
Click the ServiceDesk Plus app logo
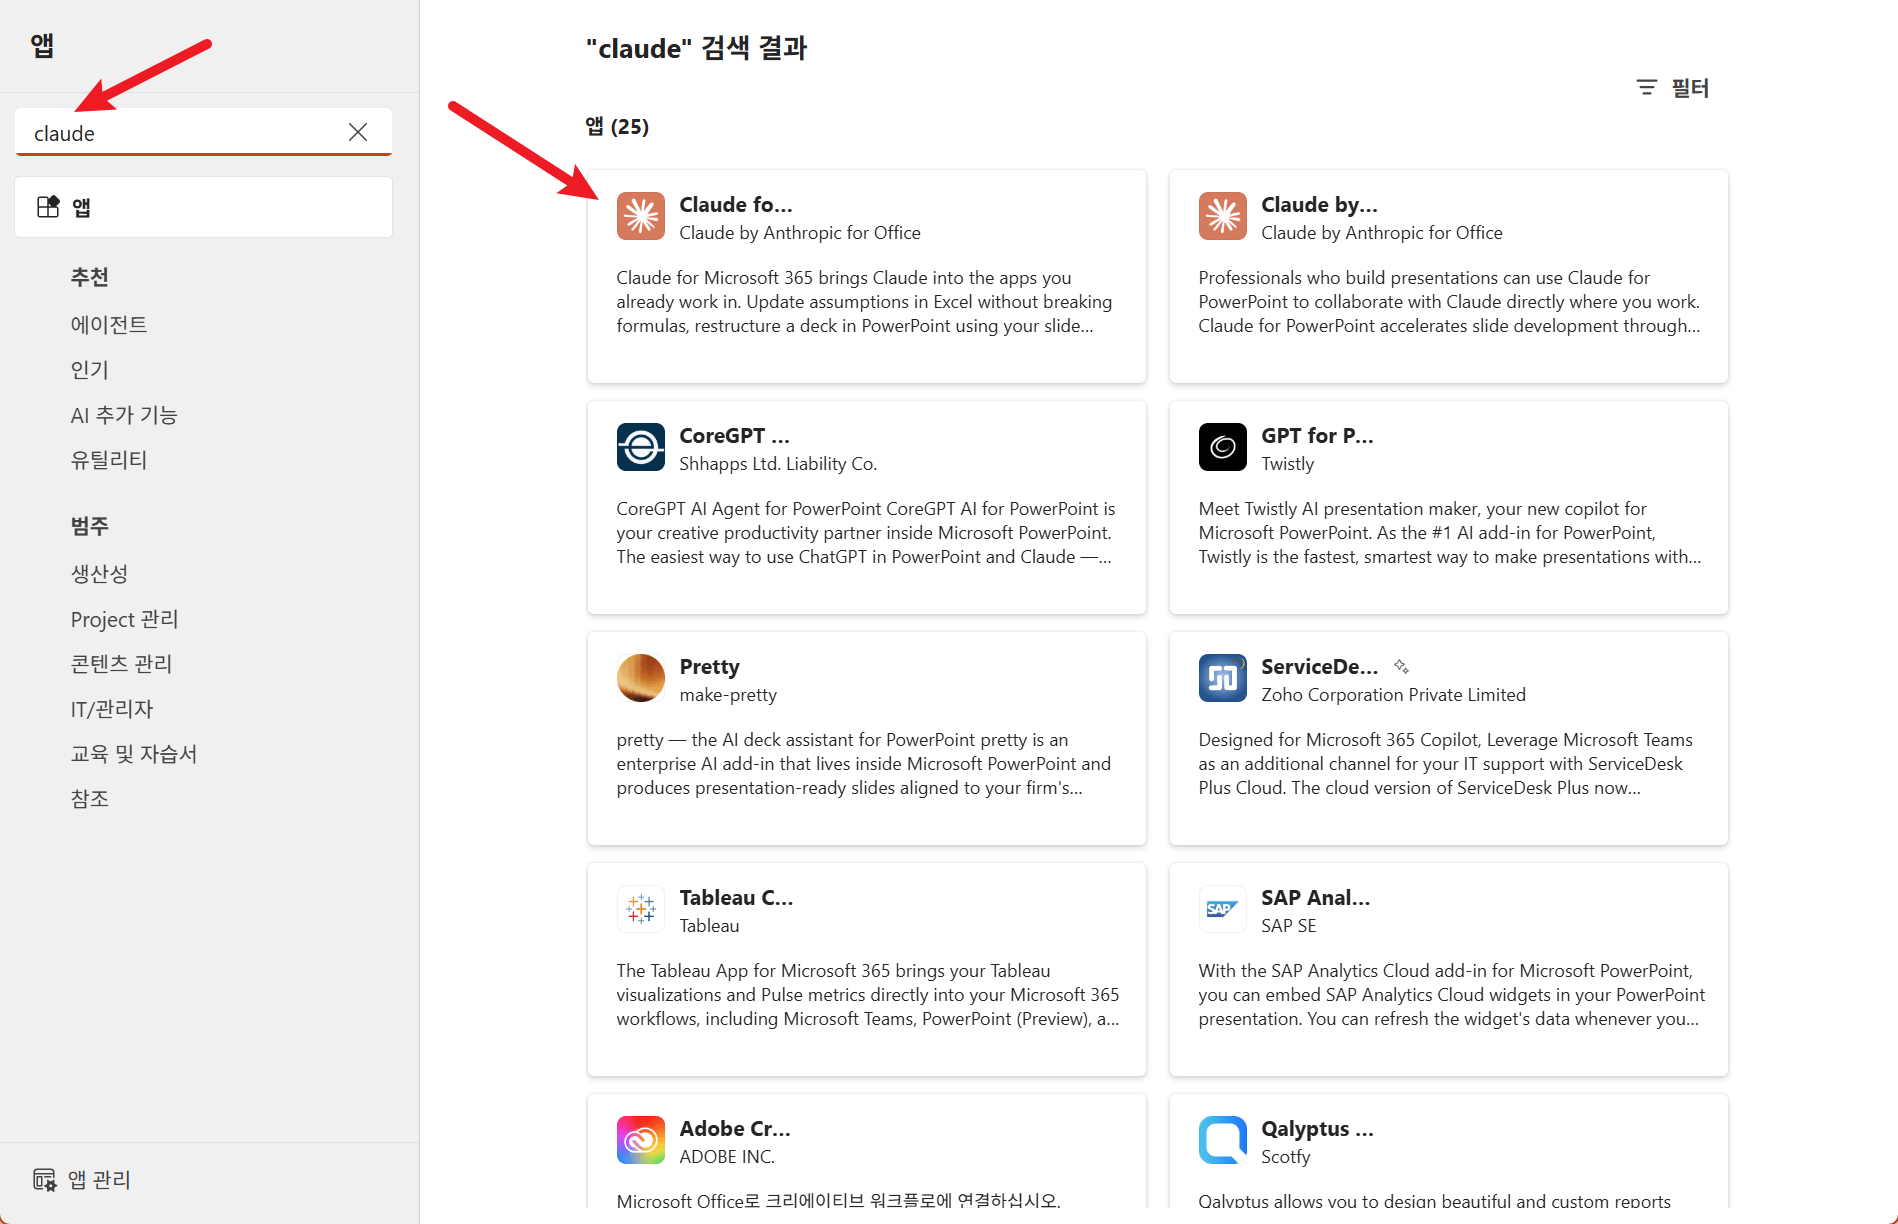point(1223,678)
